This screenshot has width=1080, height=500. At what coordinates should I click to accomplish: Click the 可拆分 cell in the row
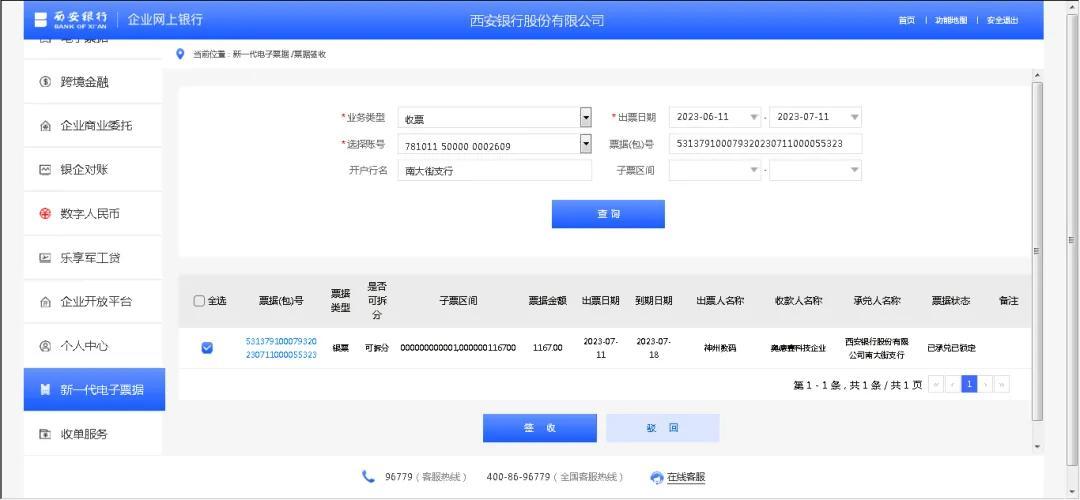[x=377, y=348]
